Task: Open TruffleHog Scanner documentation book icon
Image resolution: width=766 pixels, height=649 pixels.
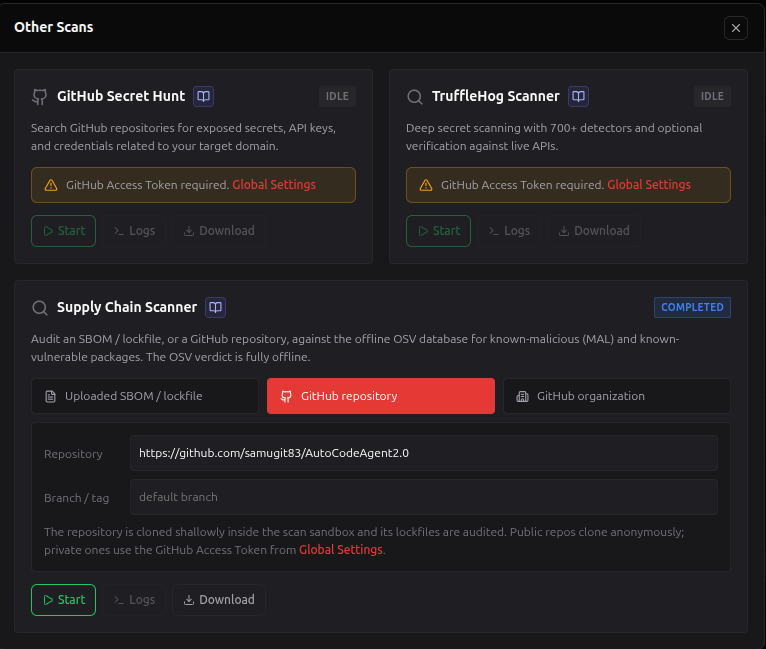Action: click(x=578, y=96)
